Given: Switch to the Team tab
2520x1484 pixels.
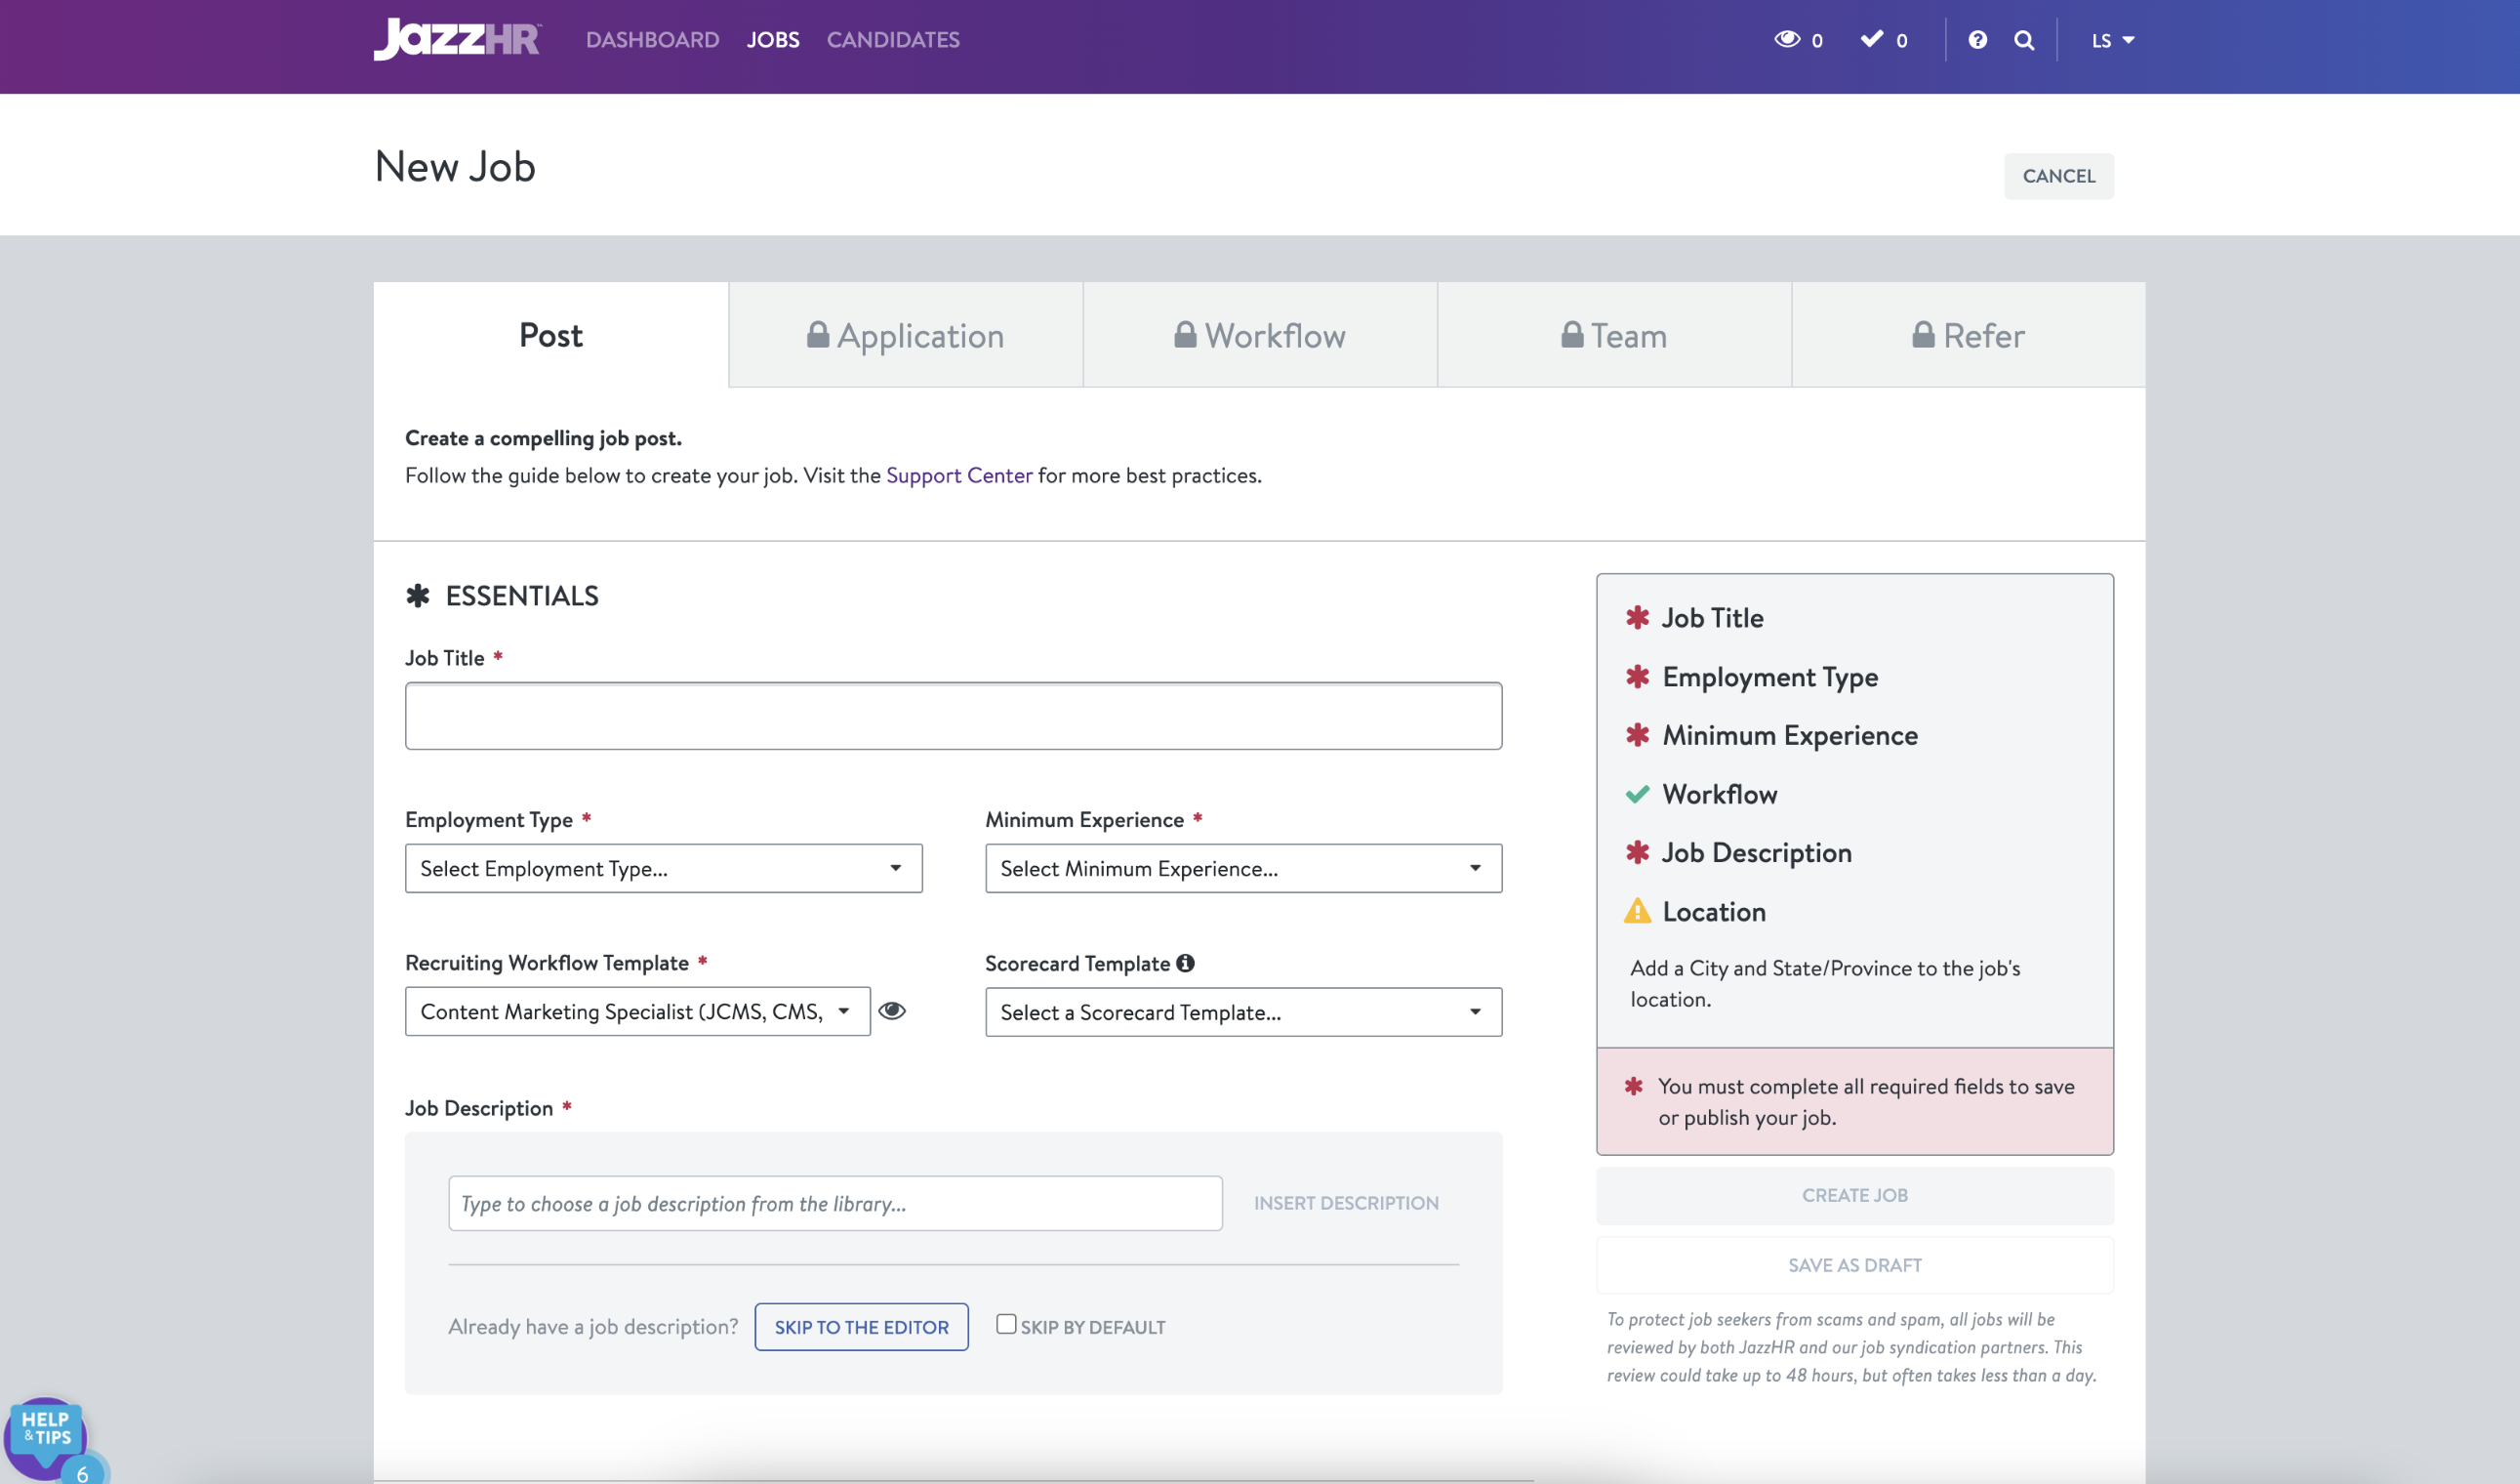Looking at the screenshot, I should point(1614,335).
